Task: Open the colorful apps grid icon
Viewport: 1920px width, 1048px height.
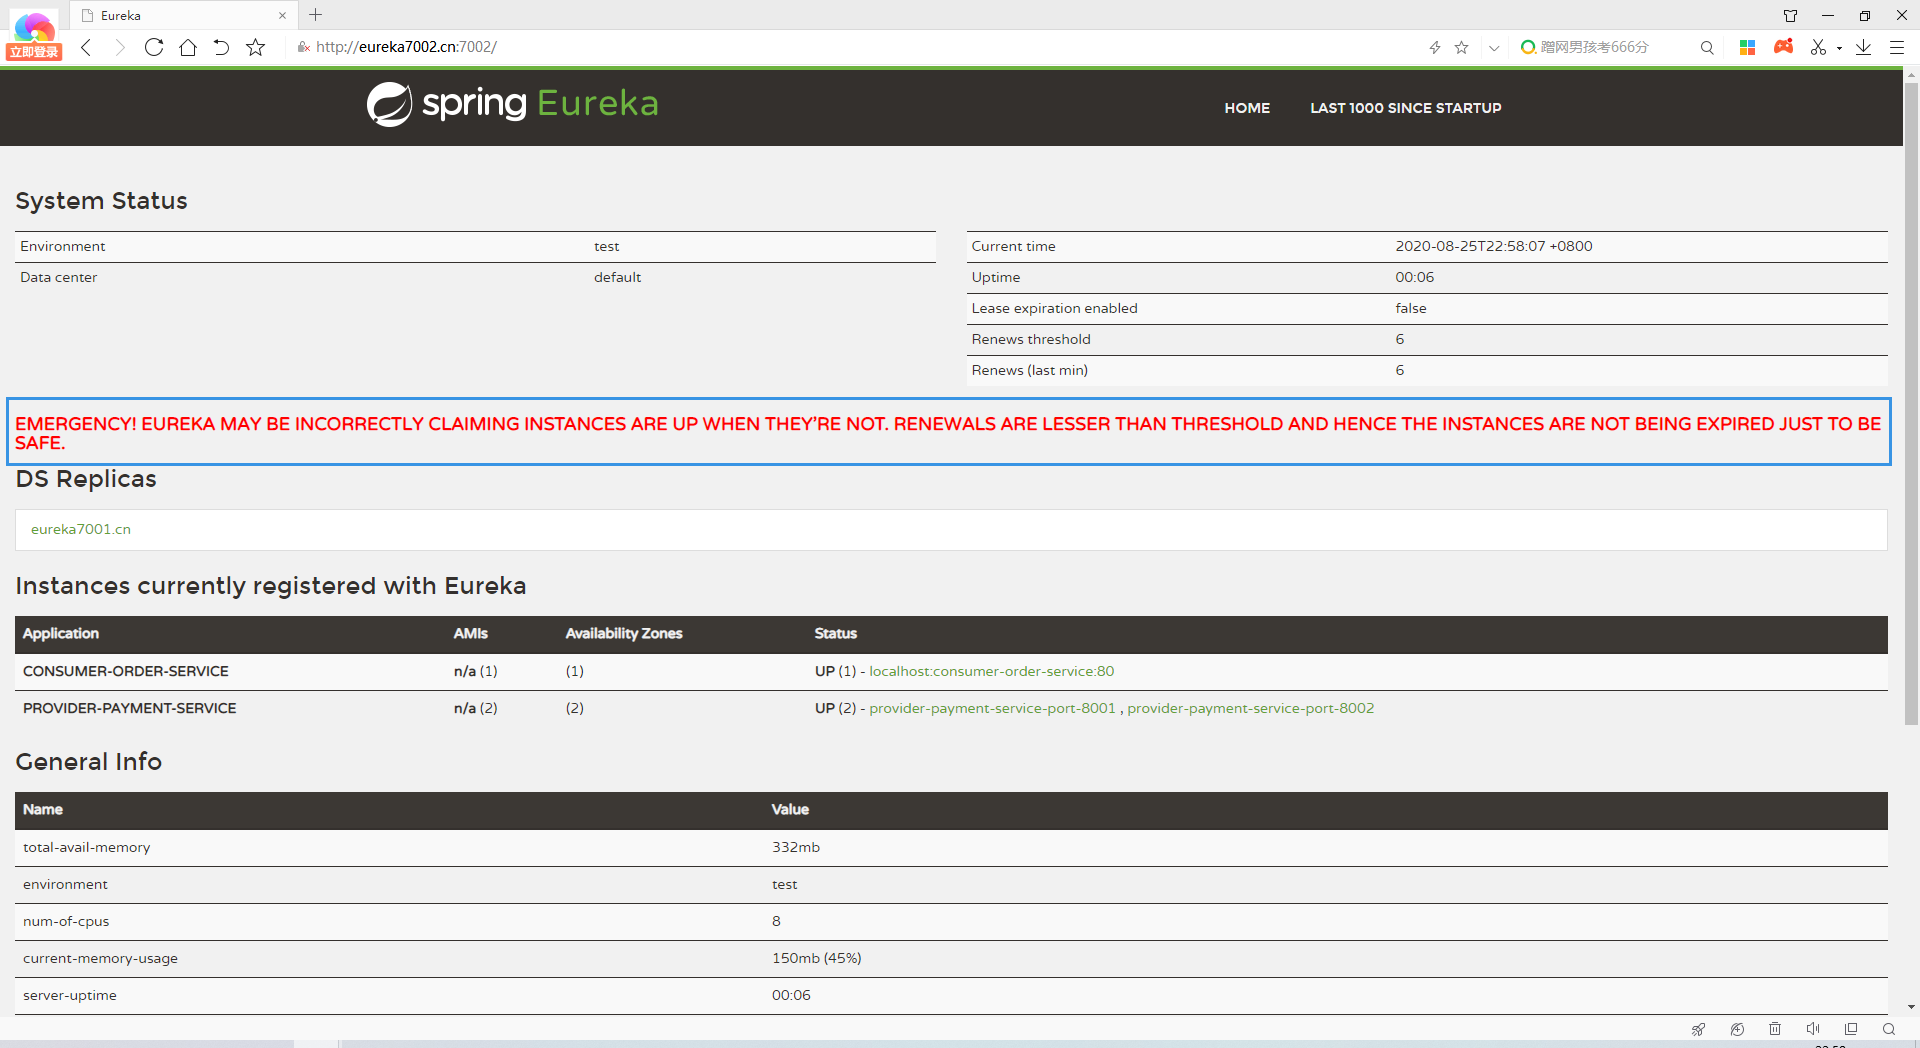Action: click(x=1748, y=47)
